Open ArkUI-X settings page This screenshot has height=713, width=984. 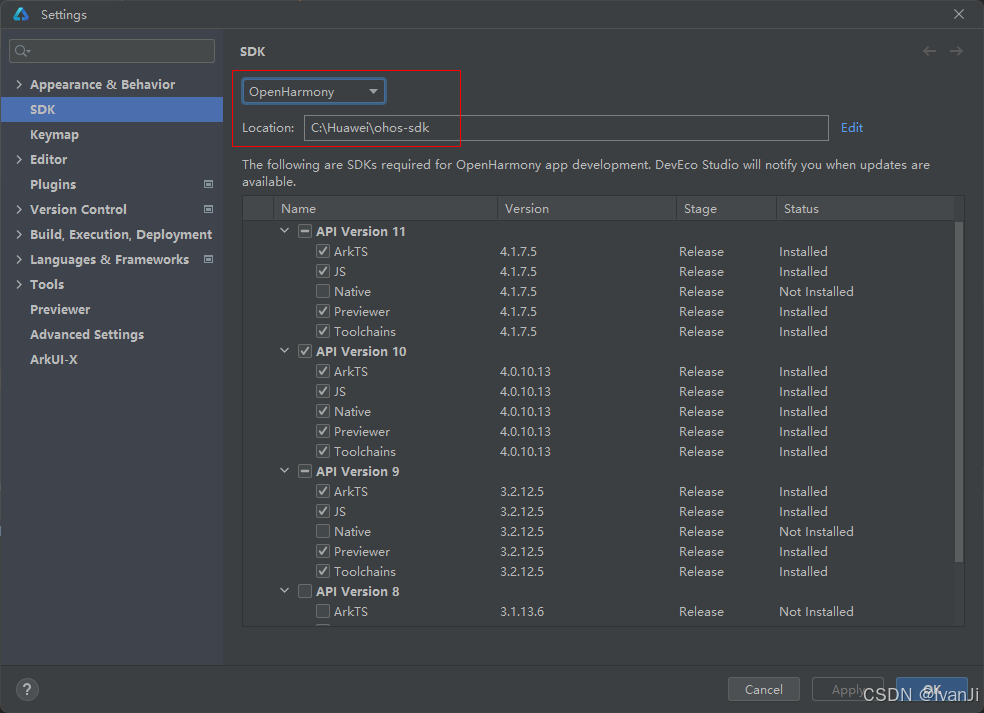coord(54,360)
